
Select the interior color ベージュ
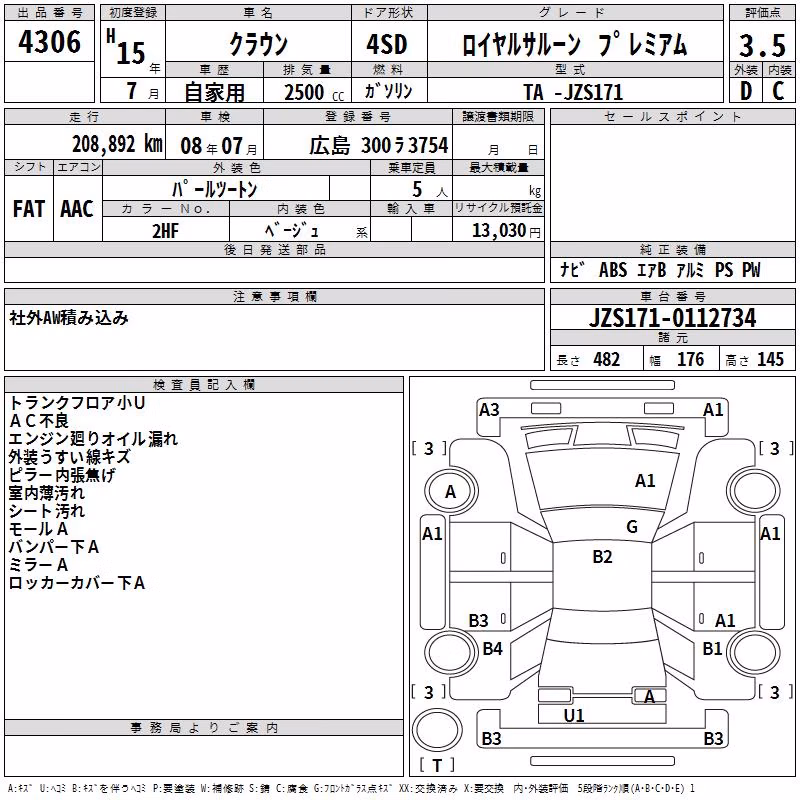pos(292,231)
